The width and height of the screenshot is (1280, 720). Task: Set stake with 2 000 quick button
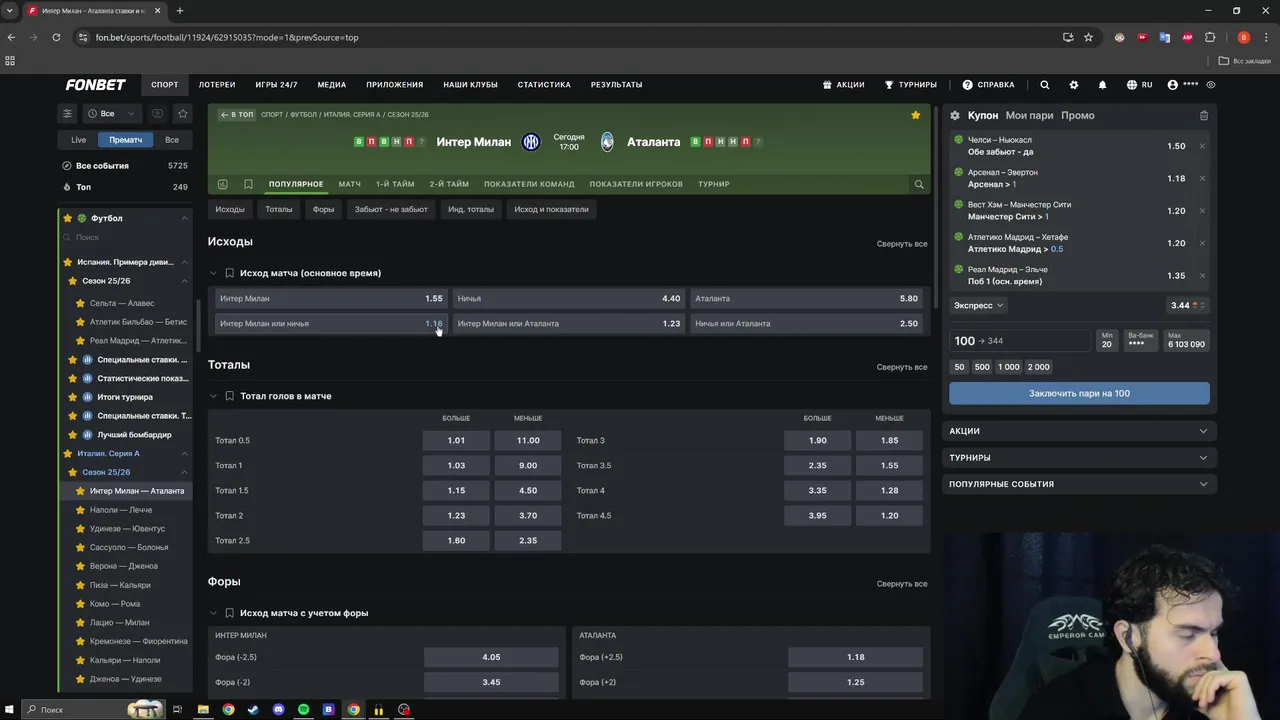1038,367
